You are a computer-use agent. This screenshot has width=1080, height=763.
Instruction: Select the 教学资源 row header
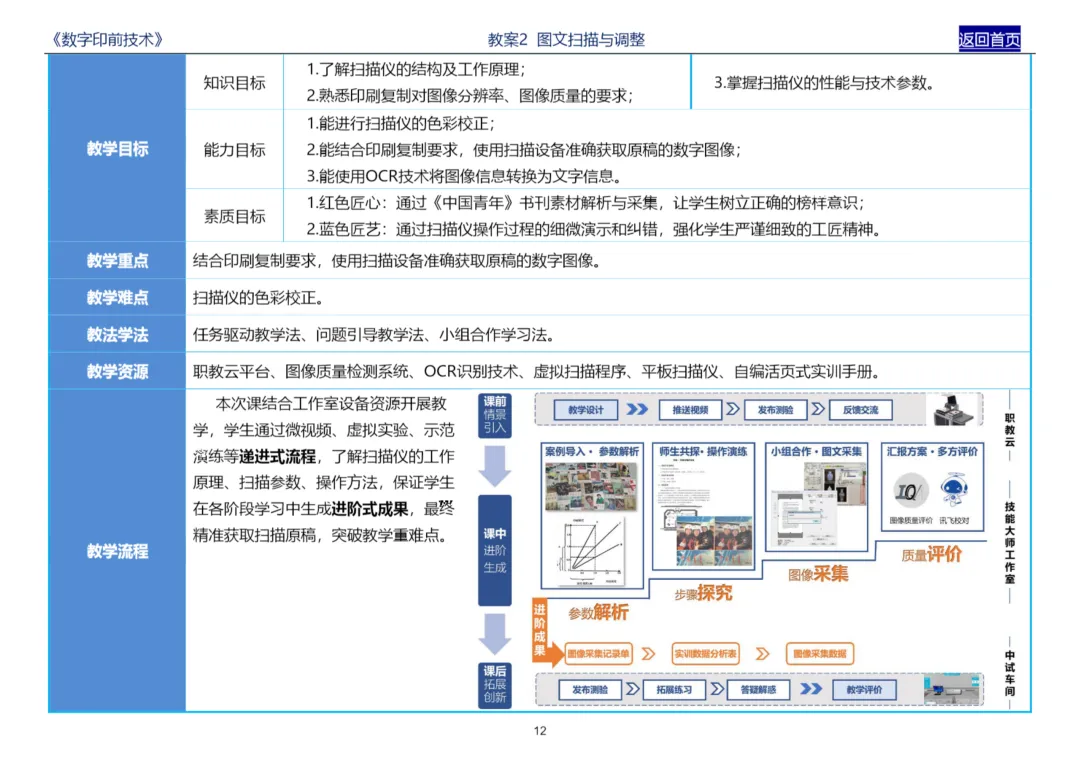tap(117, 372)
